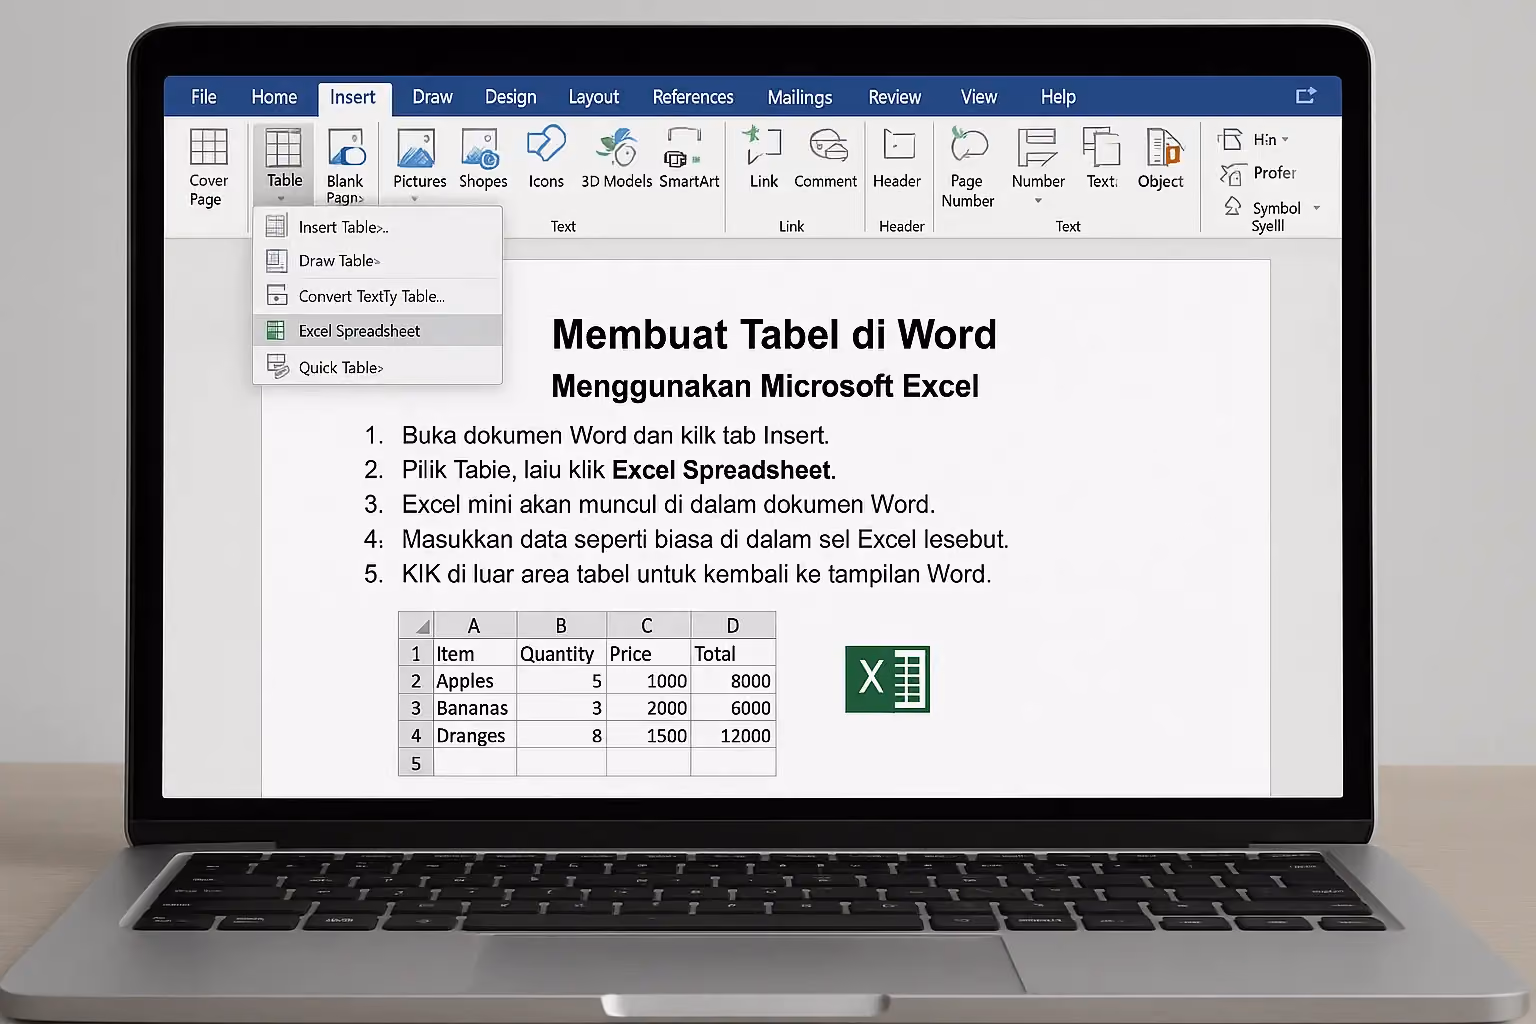Screen dimensions: 1536x1024
Task: Select Draw Table menu entry
Action: tap(377, 261)
